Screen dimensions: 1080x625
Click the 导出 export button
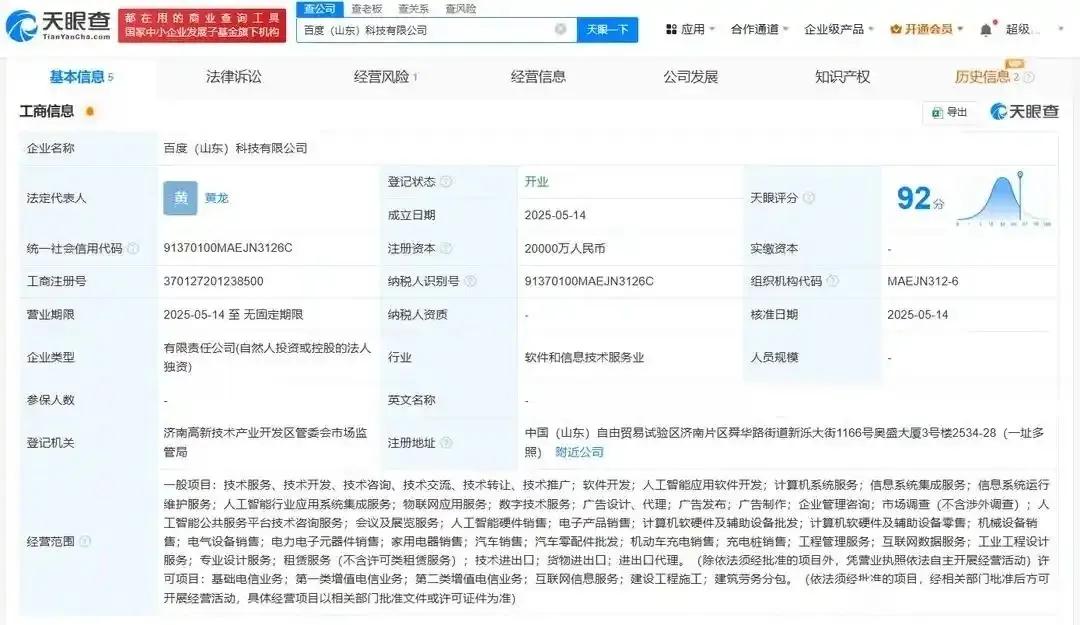(950, 112)
